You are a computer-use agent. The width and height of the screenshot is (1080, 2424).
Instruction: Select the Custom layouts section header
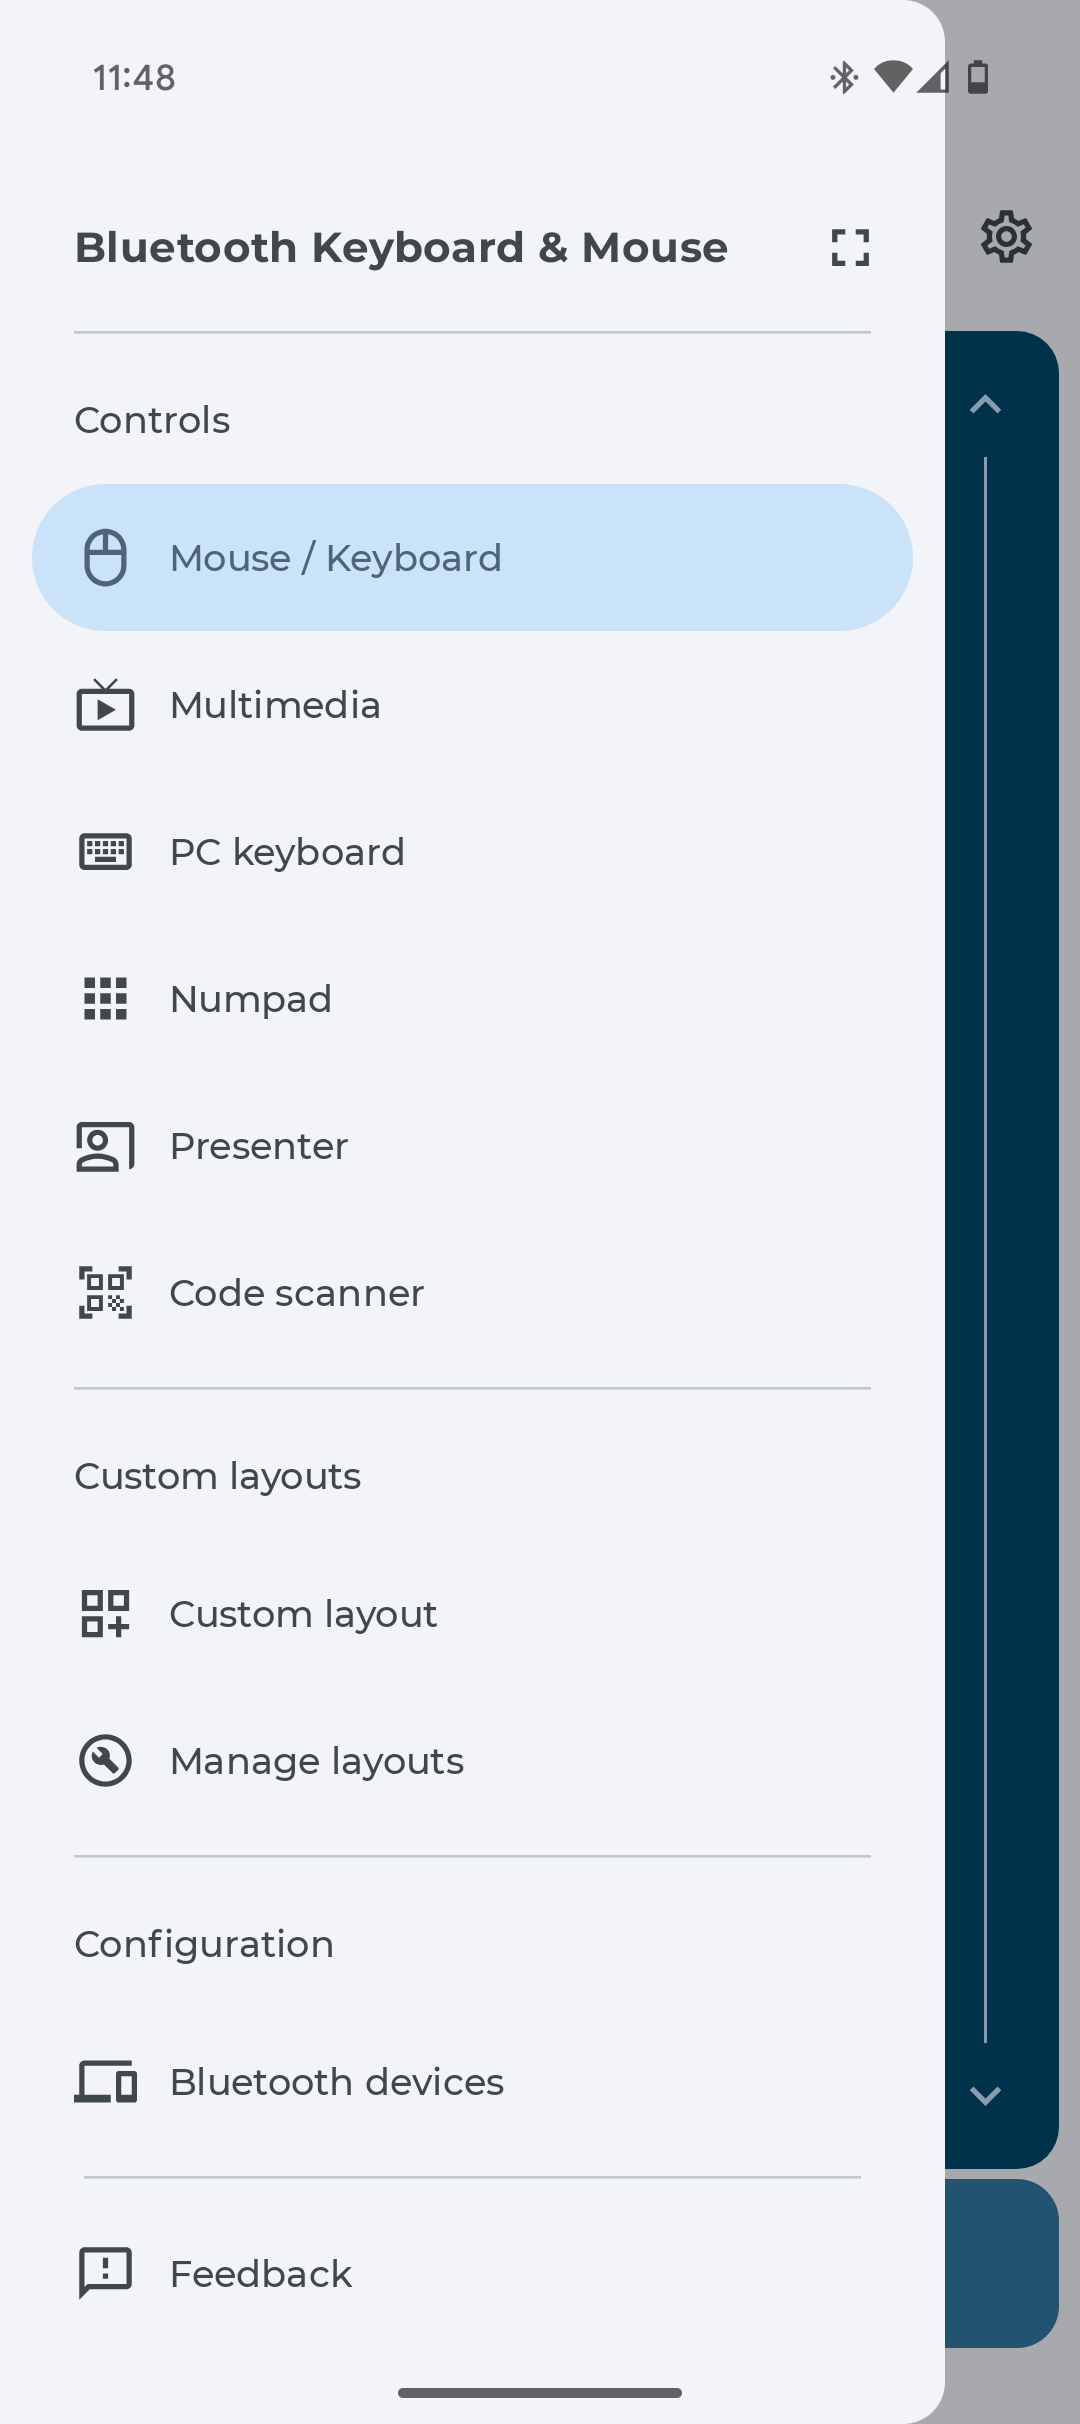[217, 1475]
